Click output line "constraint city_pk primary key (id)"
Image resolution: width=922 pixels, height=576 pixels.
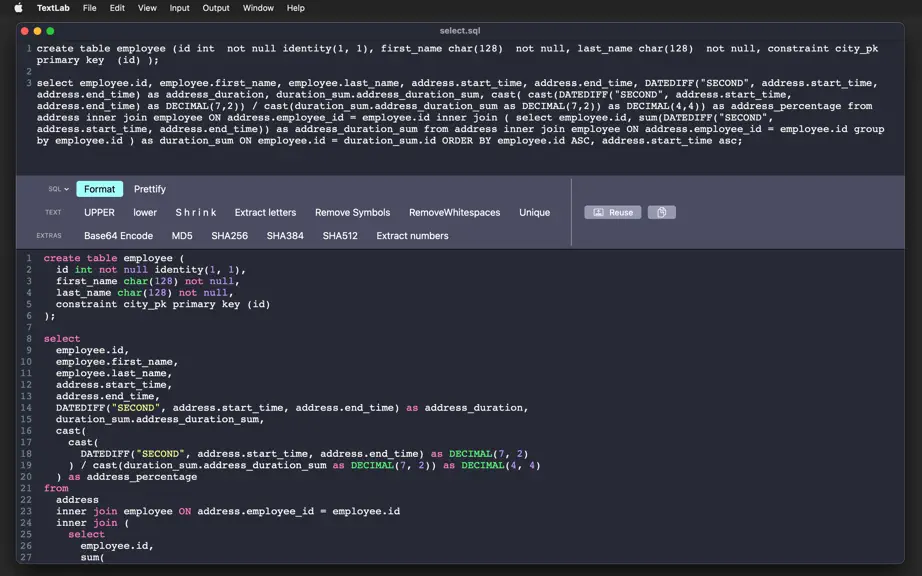163,304
